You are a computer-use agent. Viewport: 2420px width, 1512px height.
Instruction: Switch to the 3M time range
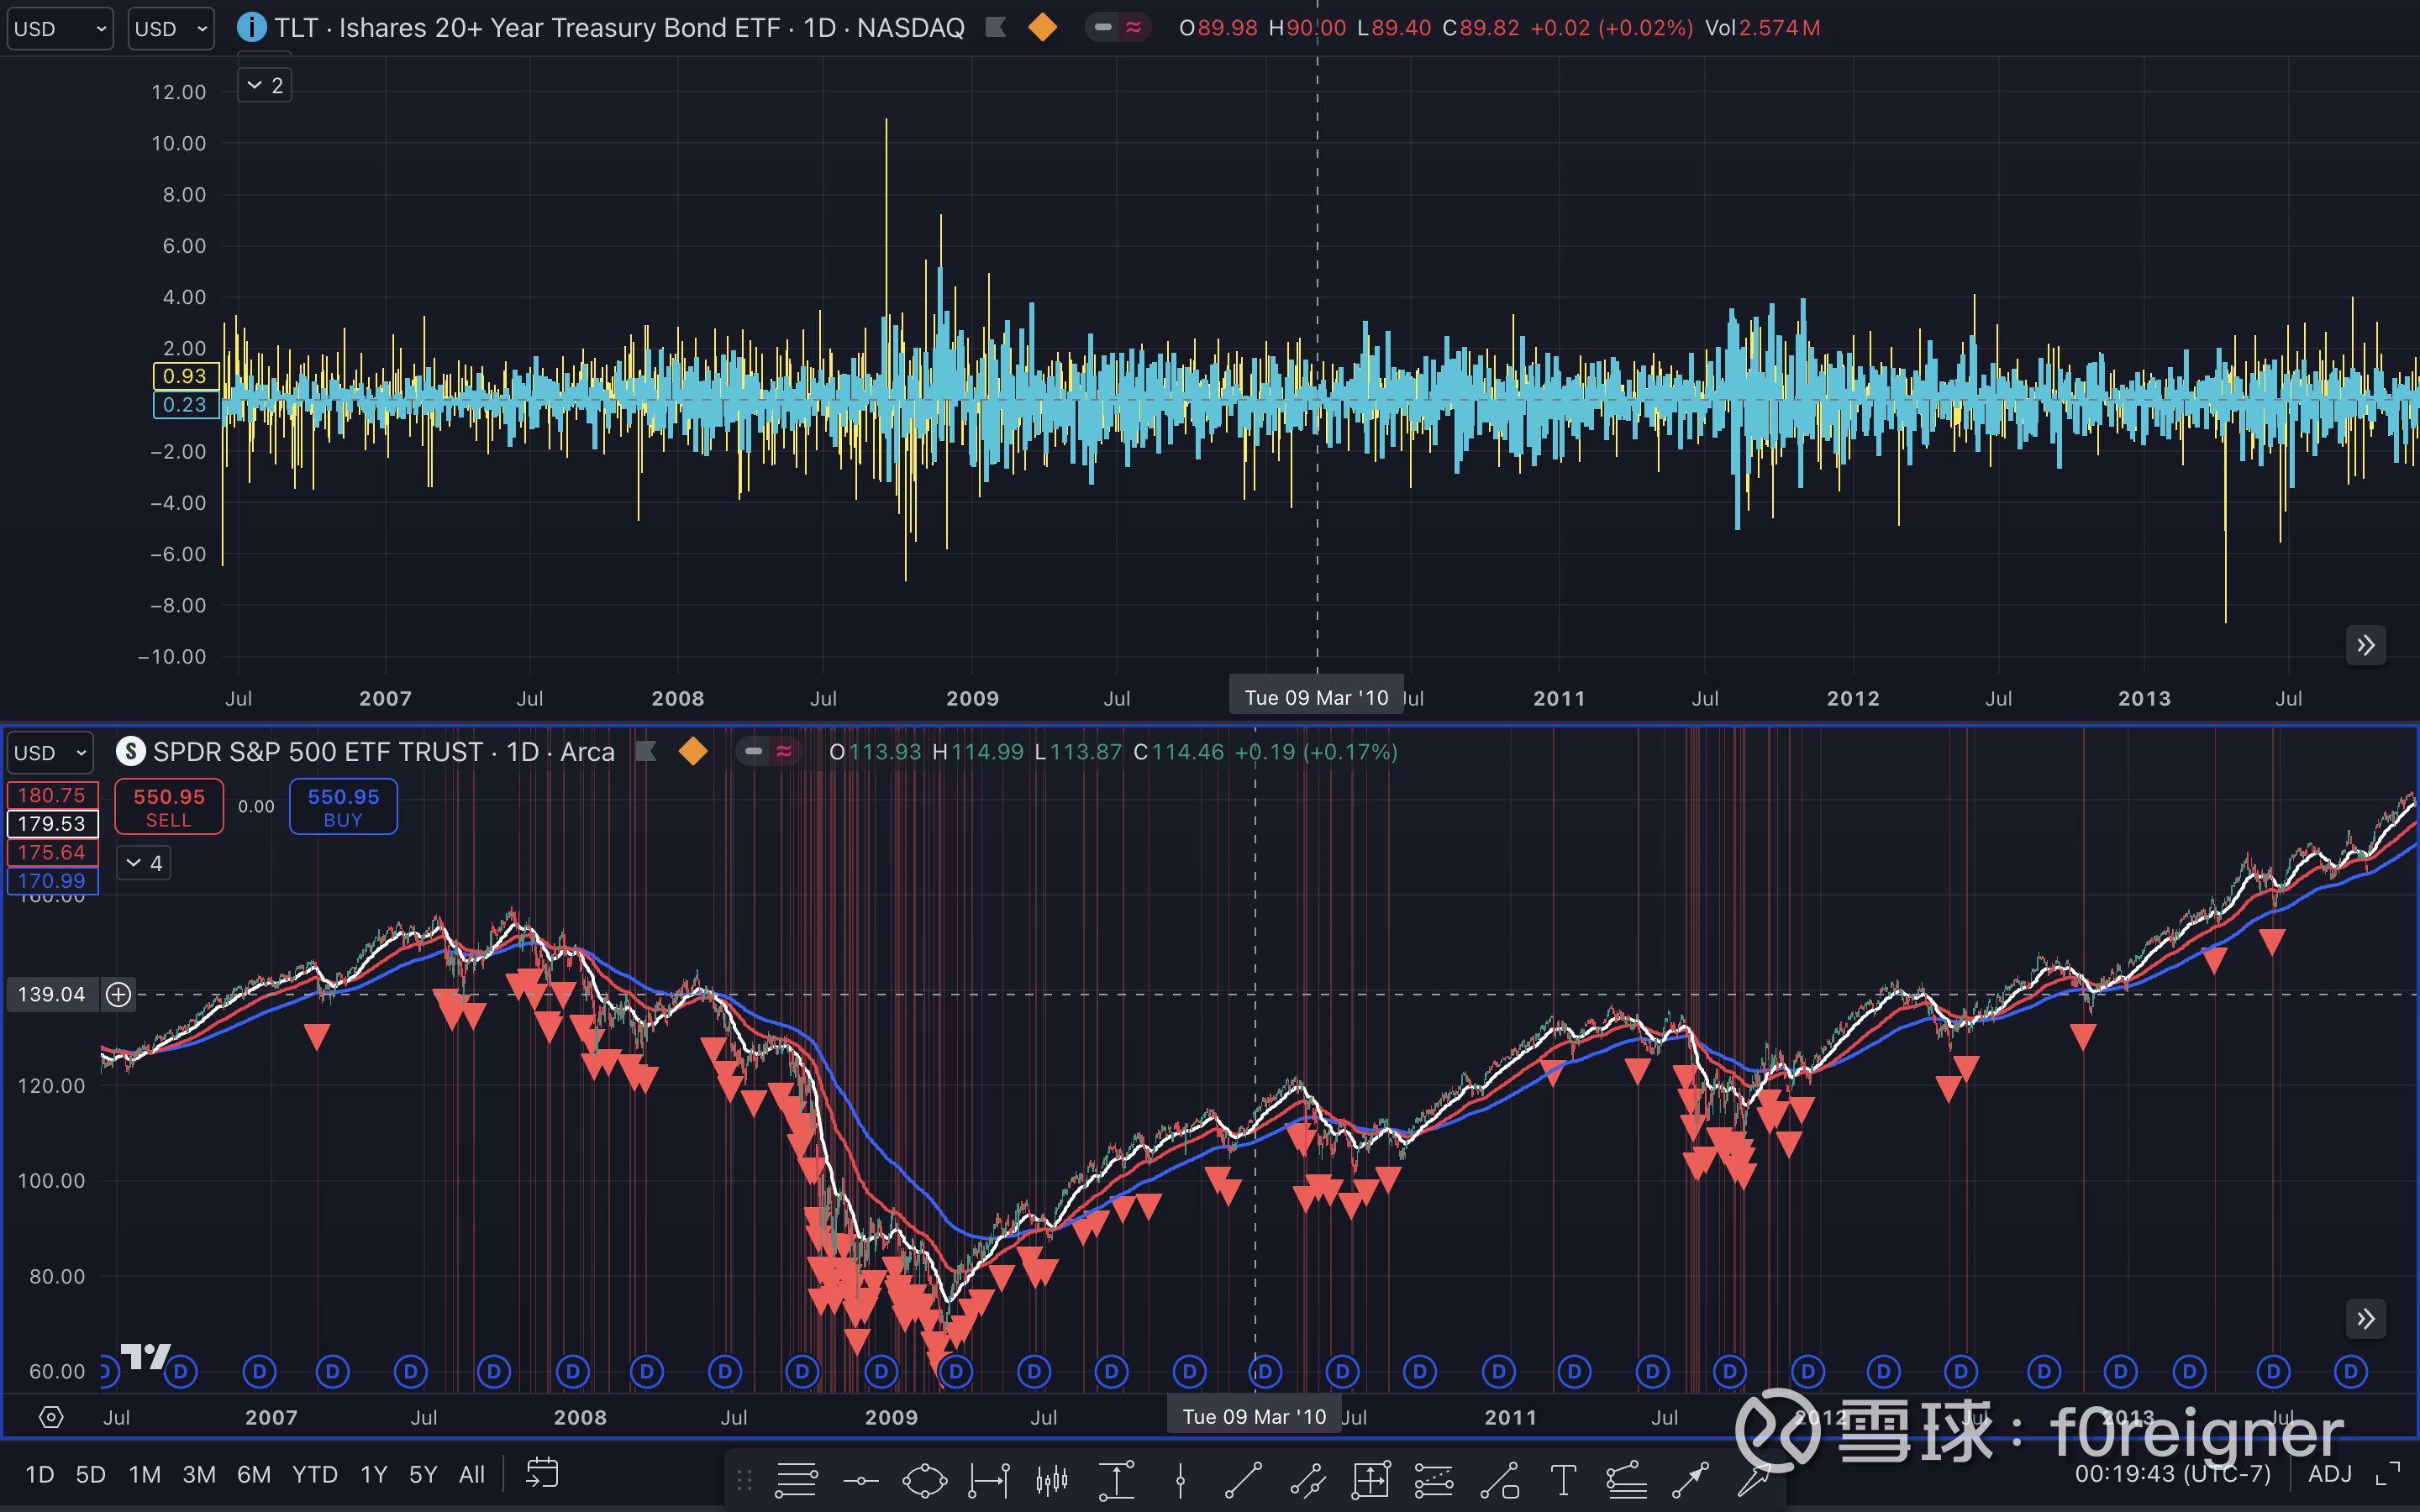coord(199,1474)
